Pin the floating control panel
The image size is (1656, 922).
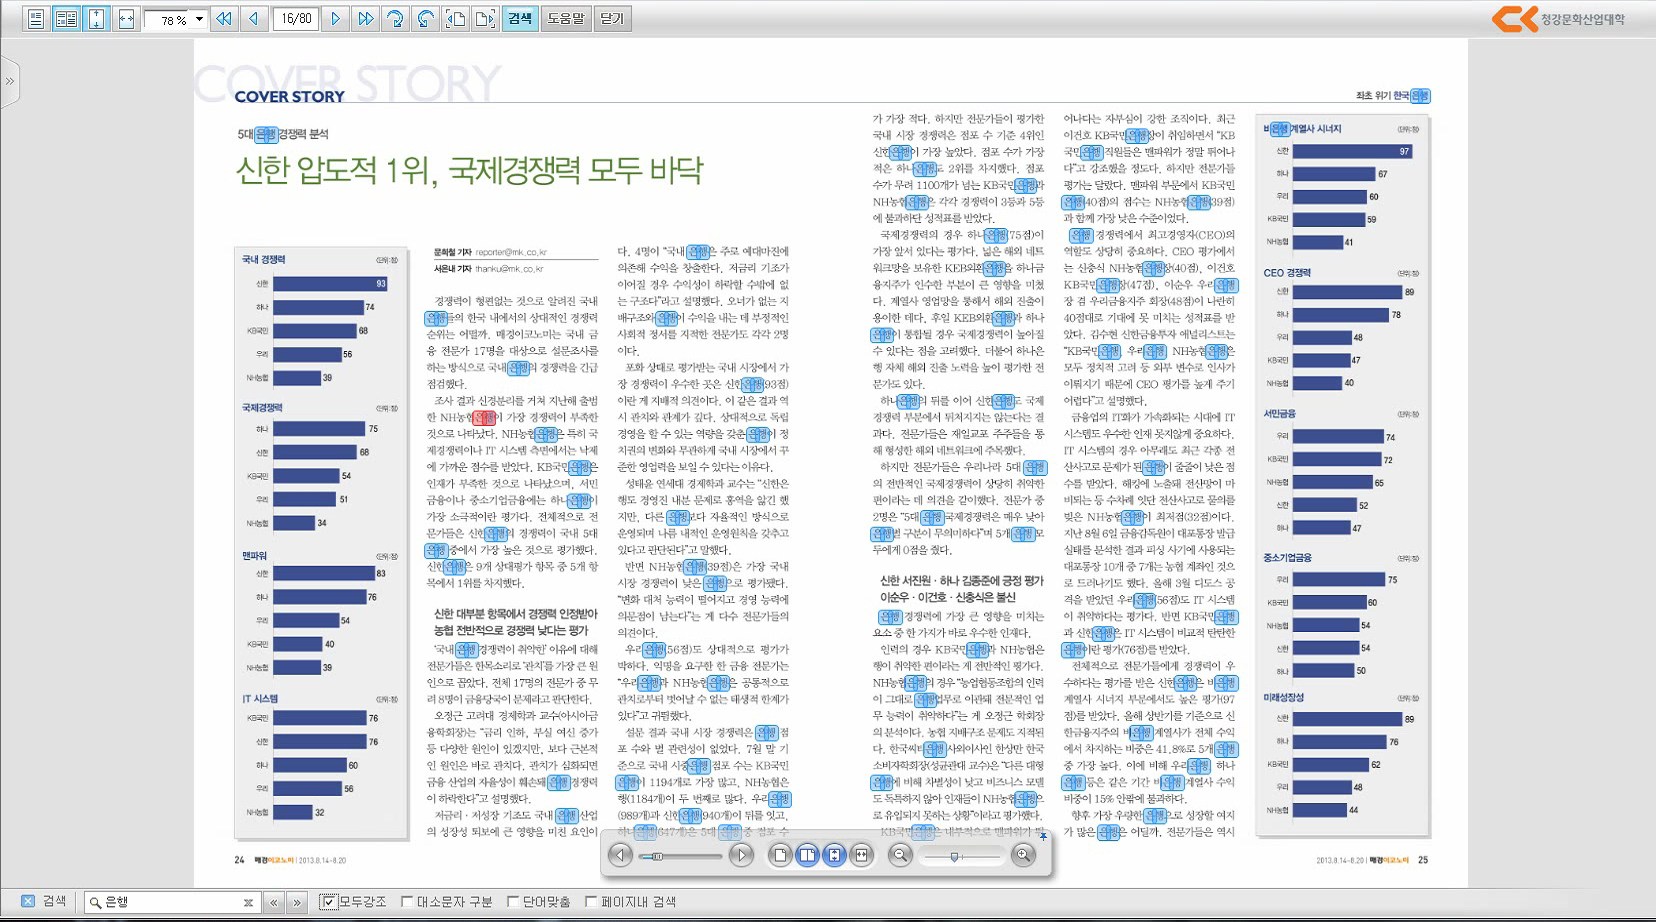point(1043,836)
